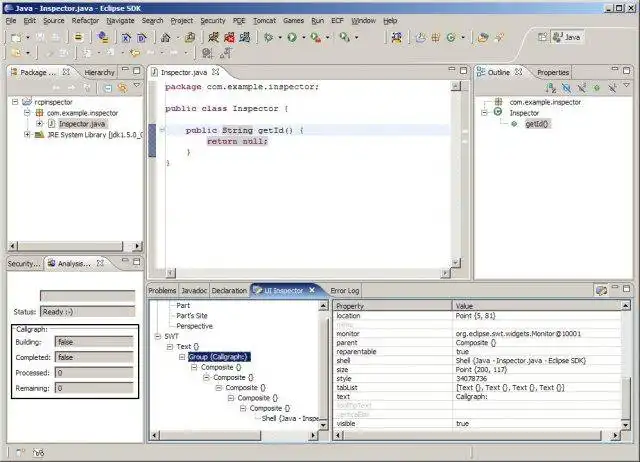640x462 pixels.
Task: Expand the Inspector.java tree node
Action: pos(40,123)
